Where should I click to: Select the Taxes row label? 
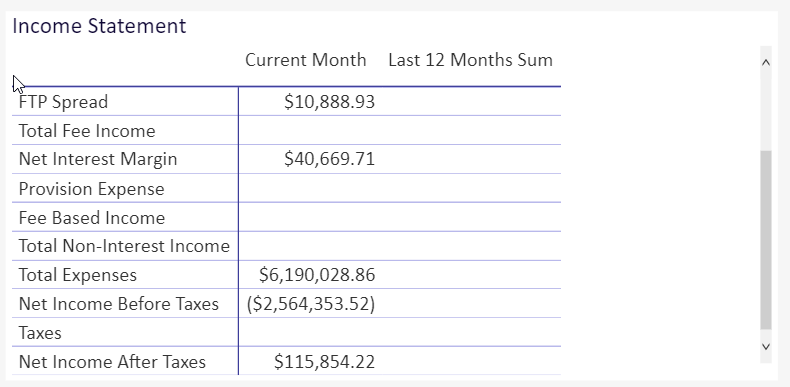coord(40,333)
